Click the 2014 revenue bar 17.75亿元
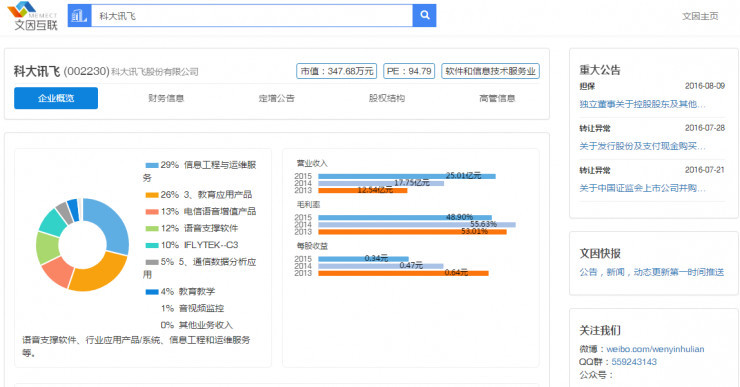 (x=381, y=183)
